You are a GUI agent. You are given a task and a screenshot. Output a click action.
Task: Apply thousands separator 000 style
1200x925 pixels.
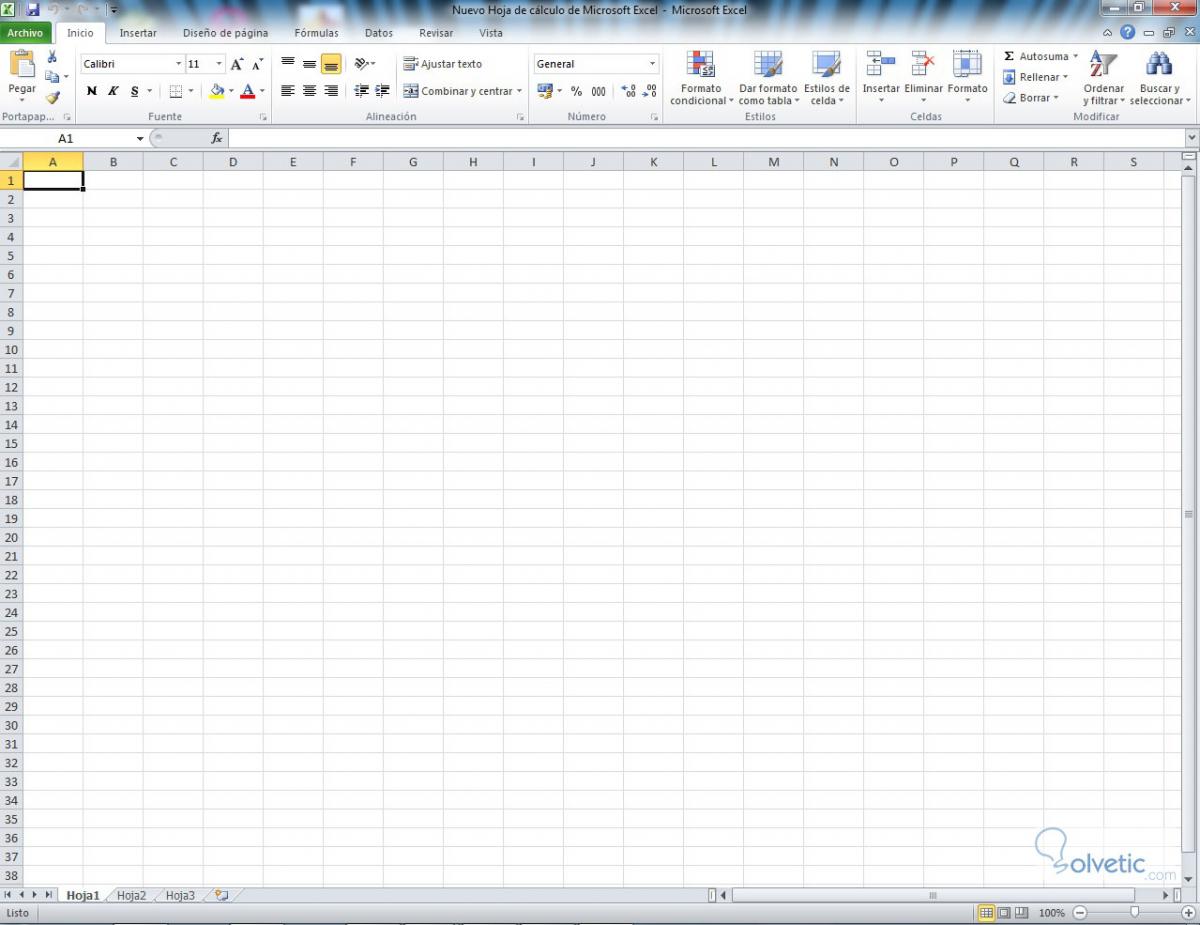598,91
